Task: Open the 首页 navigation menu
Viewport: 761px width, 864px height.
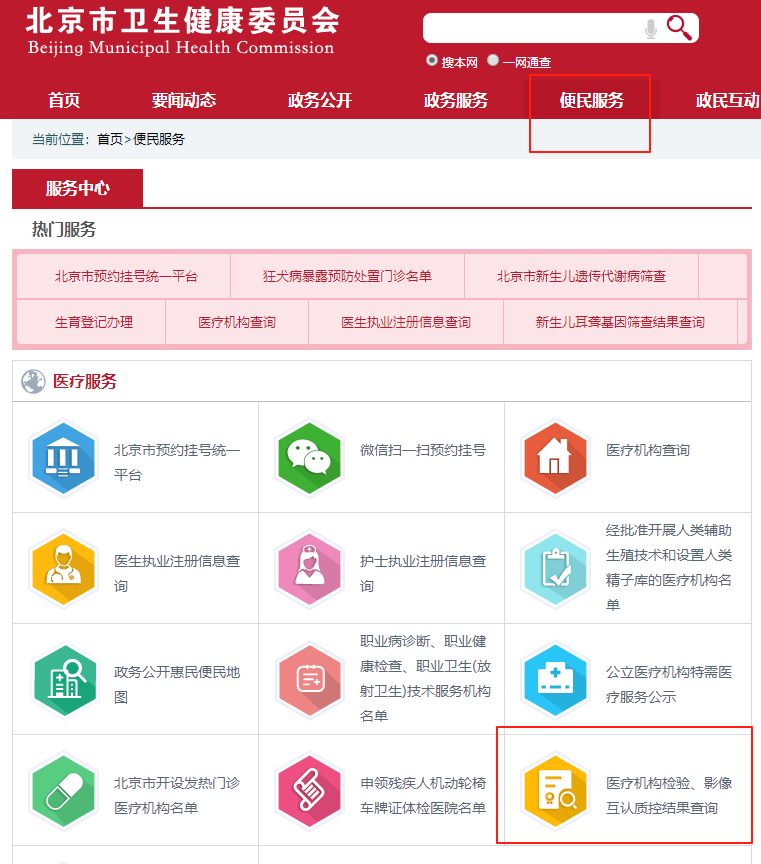Action: pos(64,100)
